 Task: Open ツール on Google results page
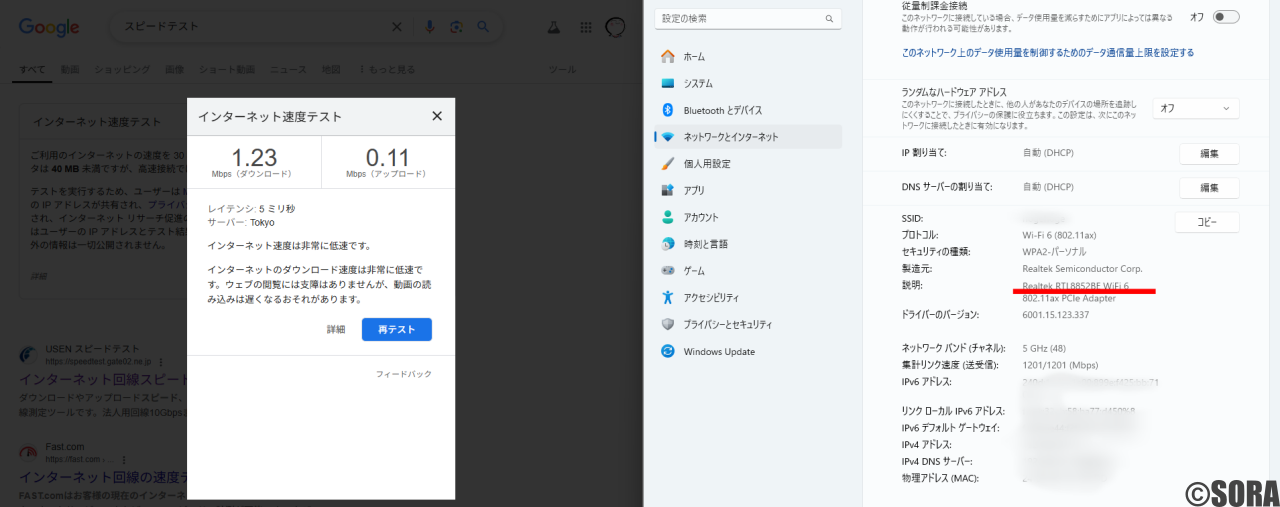pyautogui.click(x=562, y=69)
